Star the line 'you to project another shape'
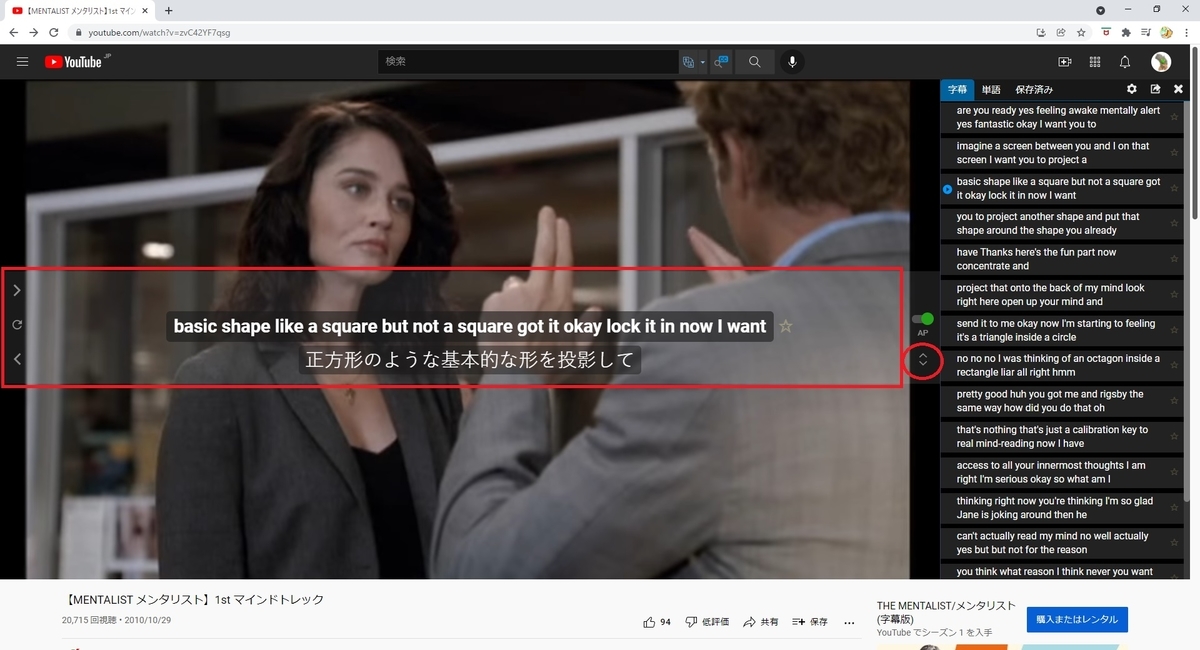1200x650 pixels. coord(1175,224)
